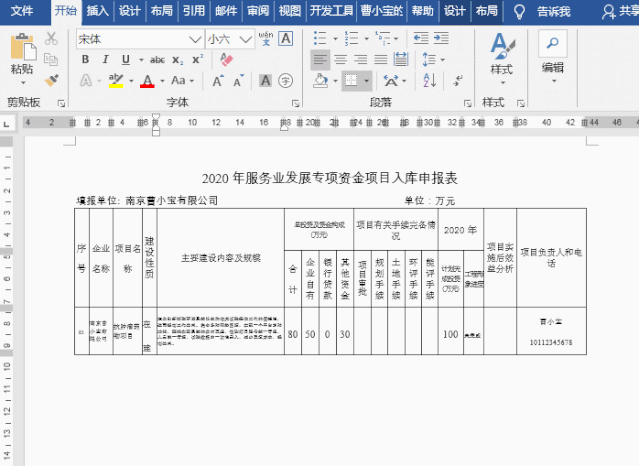The width and height of the screenshot is (639, 466).
Task: Click the Format Painter brush icon
Action: click(51, 78)
